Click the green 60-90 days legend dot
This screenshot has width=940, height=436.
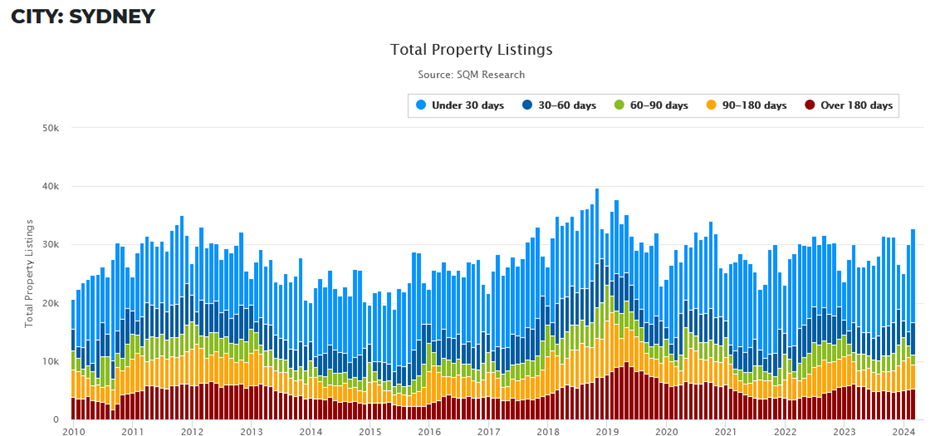coord(620,105)
